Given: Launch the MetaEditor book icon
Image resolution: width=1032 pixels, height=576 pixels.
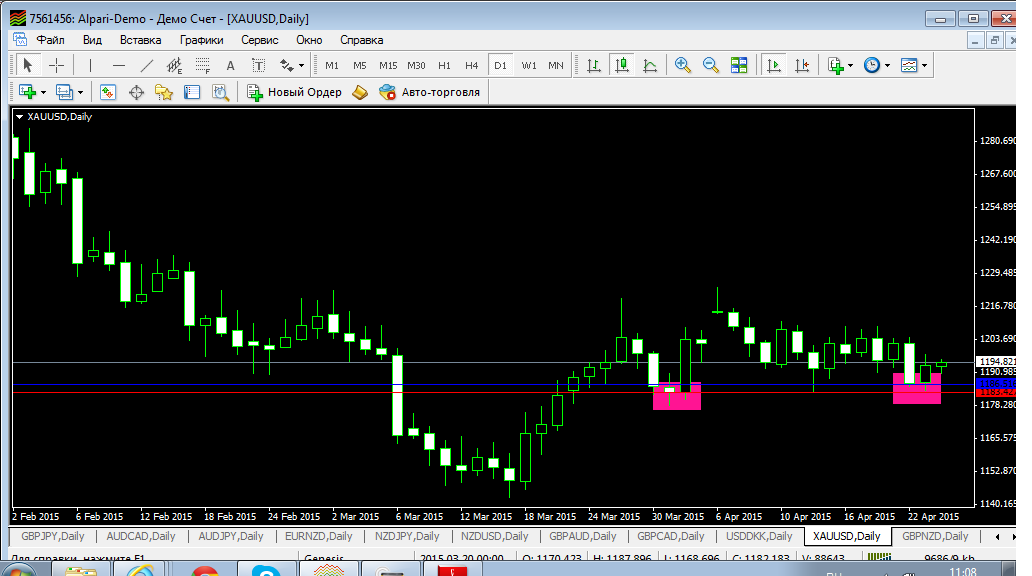Looking at the screenshot, I should click(360, 92).
